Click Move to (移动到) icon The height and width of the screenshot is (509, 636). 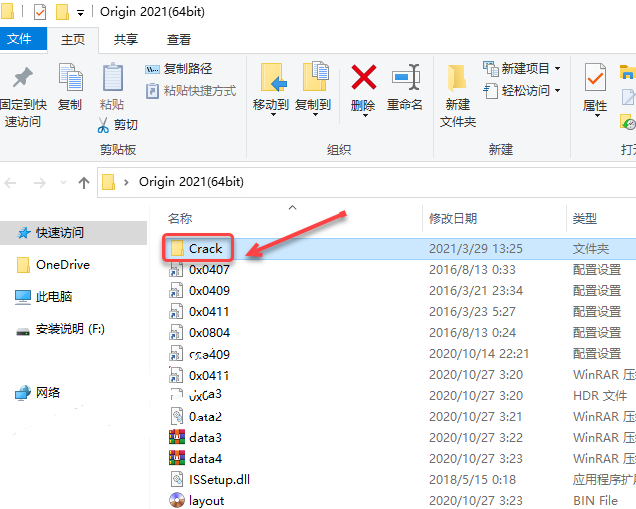tap(274, 77)
